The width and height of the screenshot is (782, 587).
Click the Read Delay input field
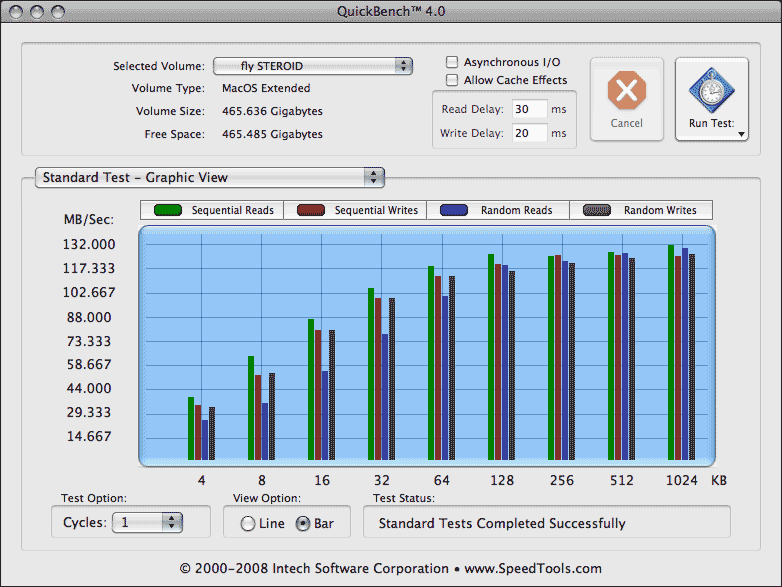(529, 109)
